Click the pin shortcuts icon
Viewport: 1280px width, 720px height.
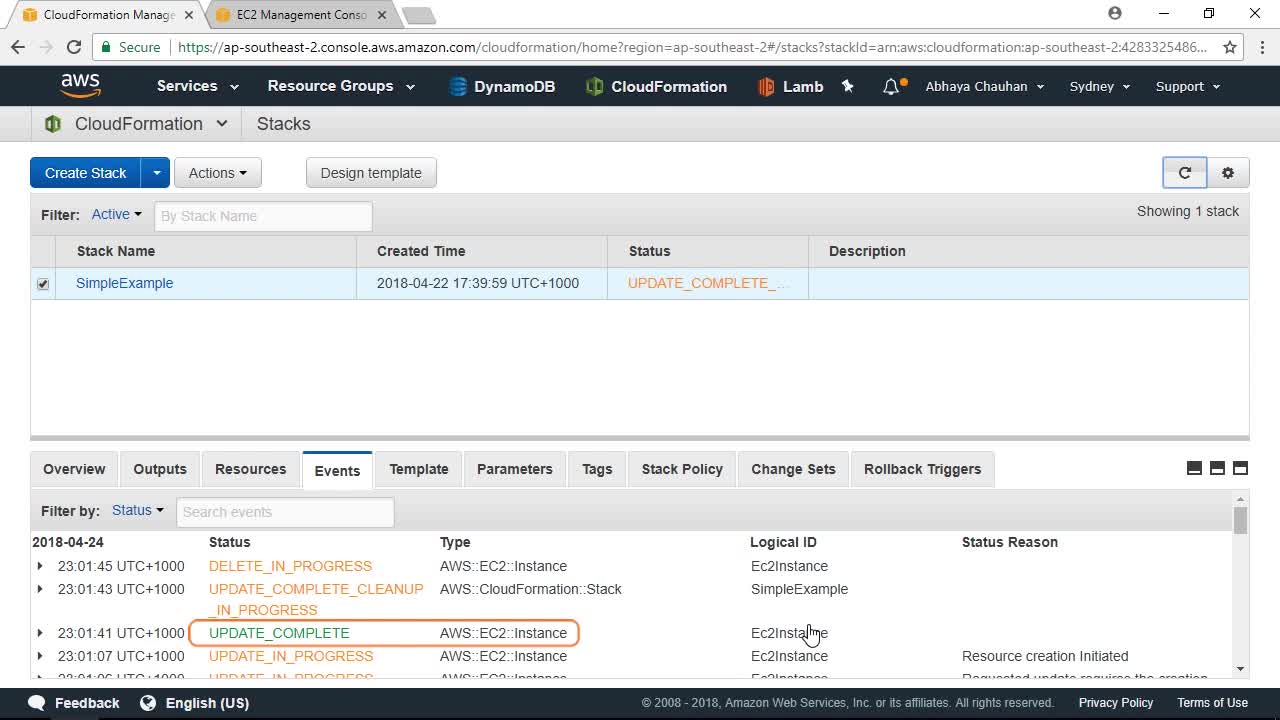pyautogui.click(x=848, y=86)
